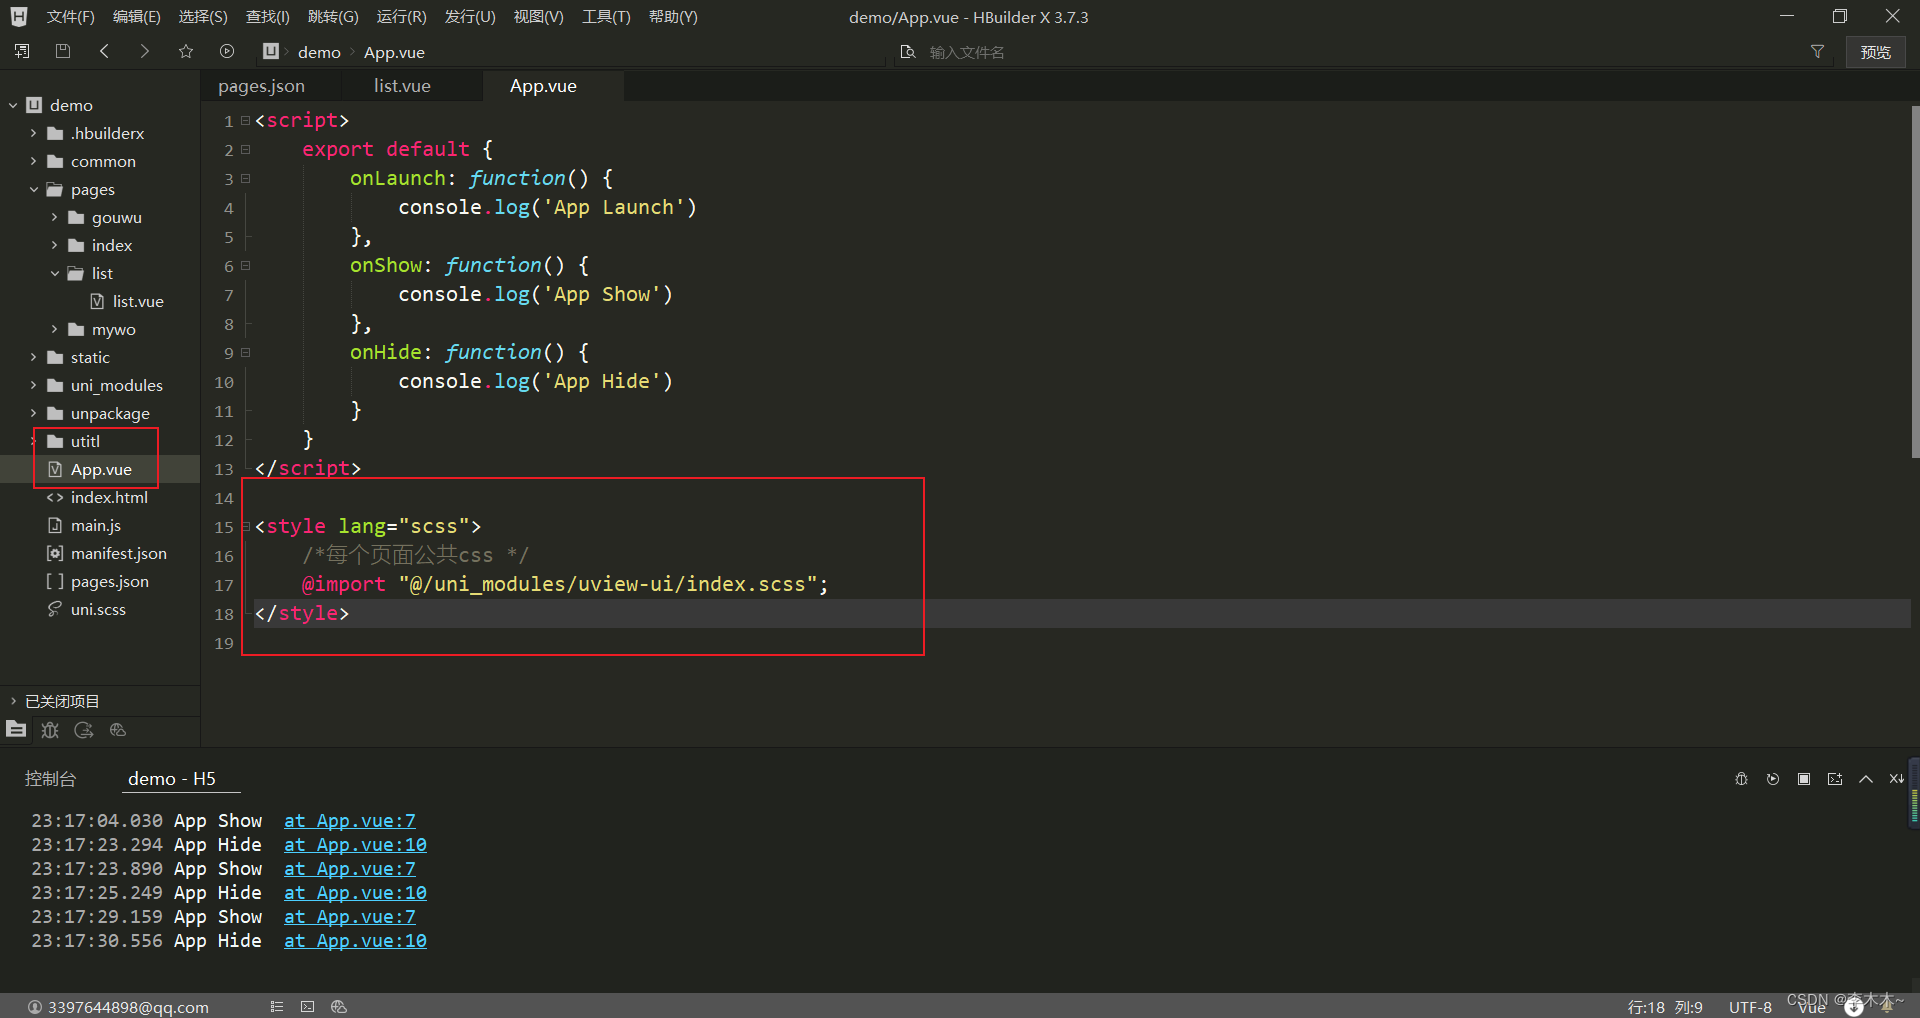Screen dimensions: 1920x1018
Task: Expand the index folder
Action: (x=54, y=245)
